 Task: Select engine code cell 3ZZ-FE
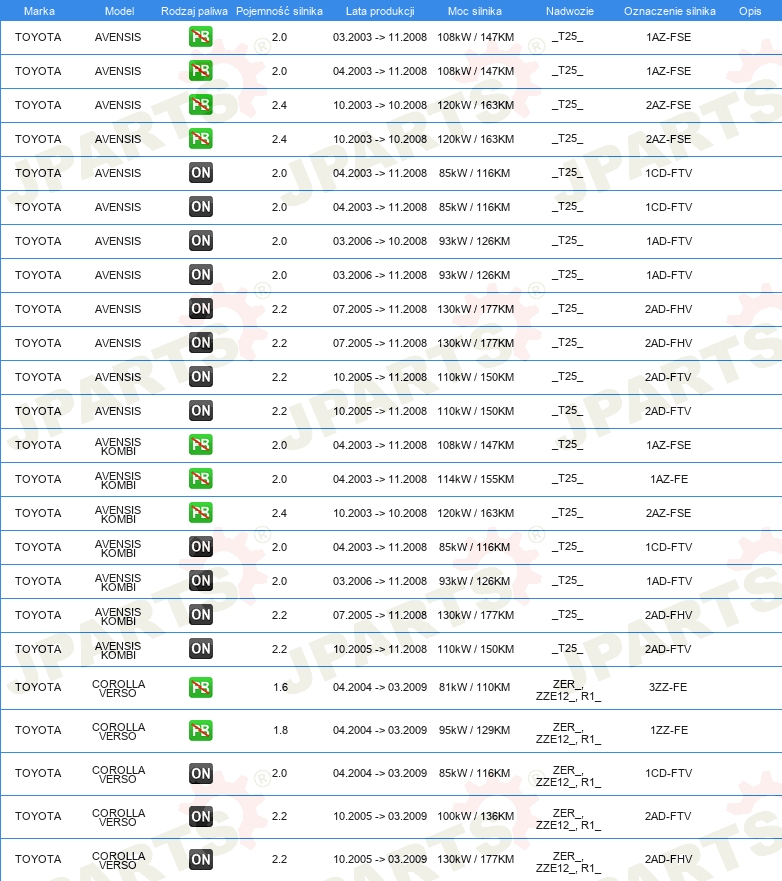[x=668, y=687]
